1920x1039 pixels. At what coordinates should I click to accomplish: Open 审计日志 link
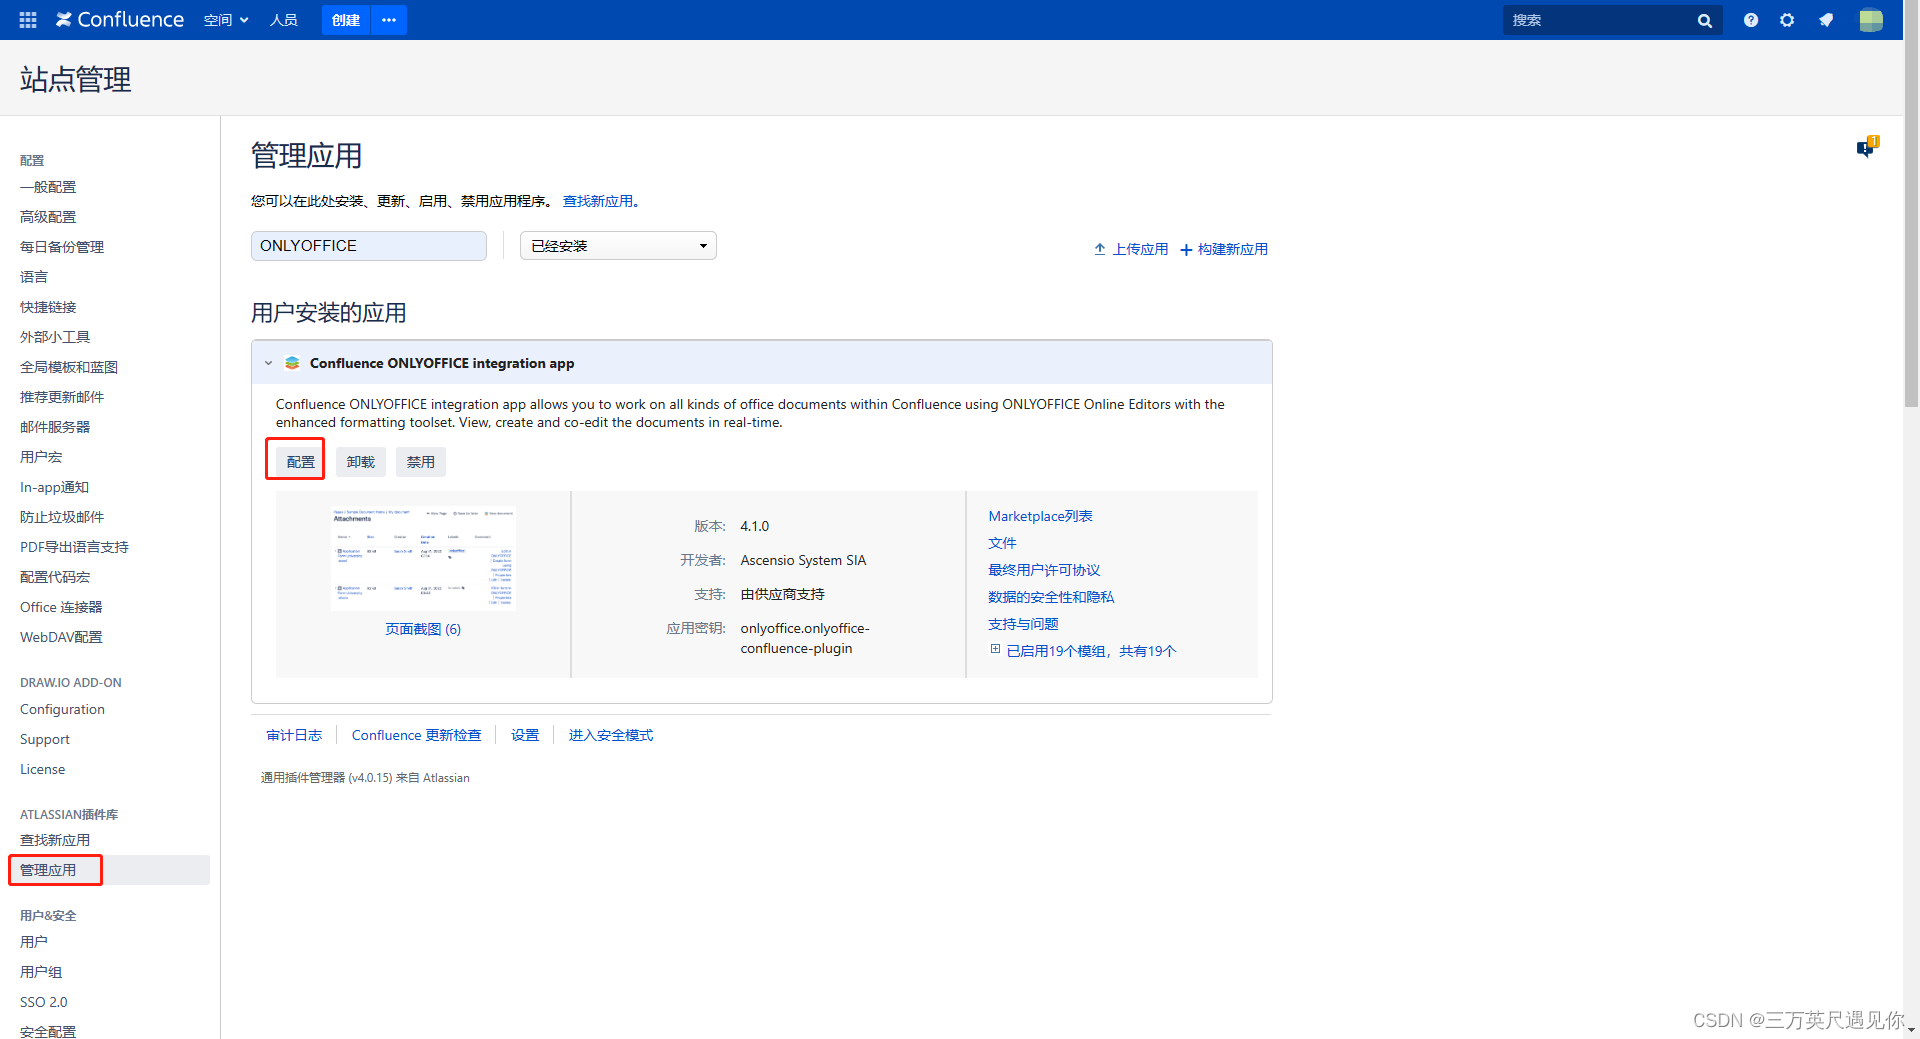tap(294, 735)
